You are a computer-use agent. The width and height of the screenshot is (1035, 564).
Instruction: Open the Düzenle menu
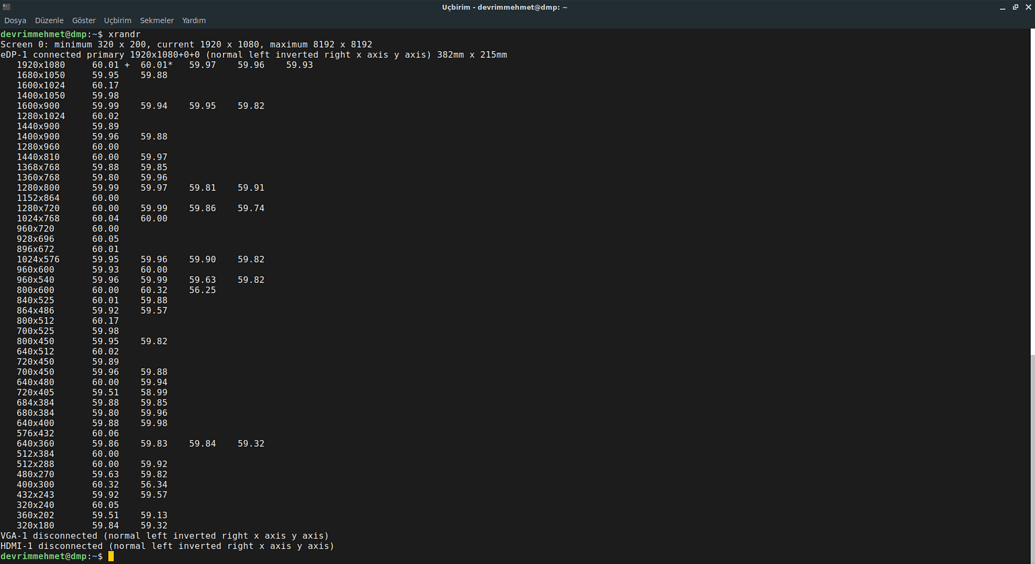[x=49, y=20]
